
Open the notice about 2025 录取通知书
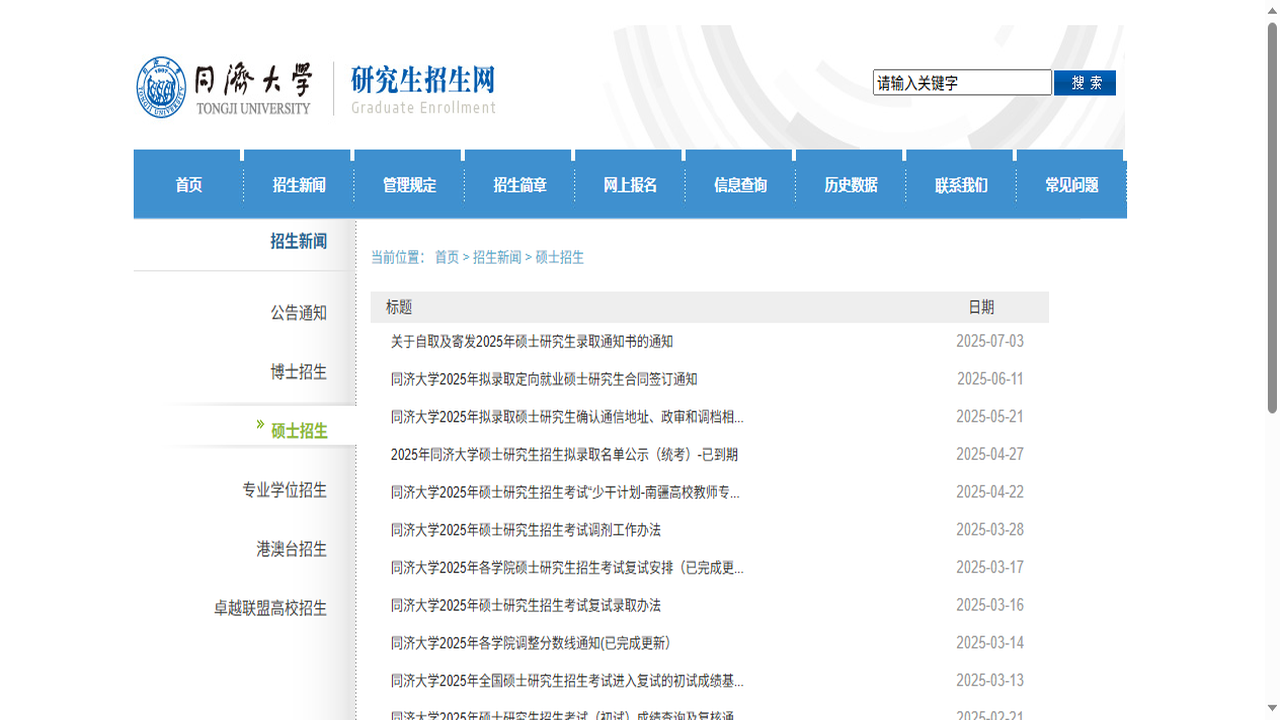[x=532, y=341]
